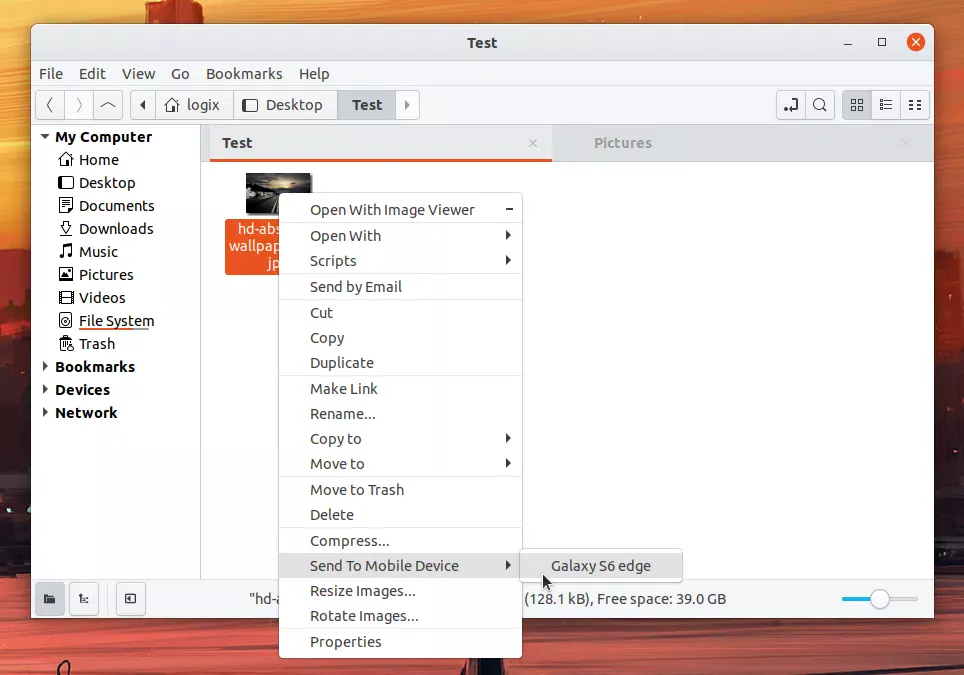Hide the sidebar using status bar button
Image resolution: width=964 pixels, height=675 pixels.
pyautogui.click(x=130, y=599)
